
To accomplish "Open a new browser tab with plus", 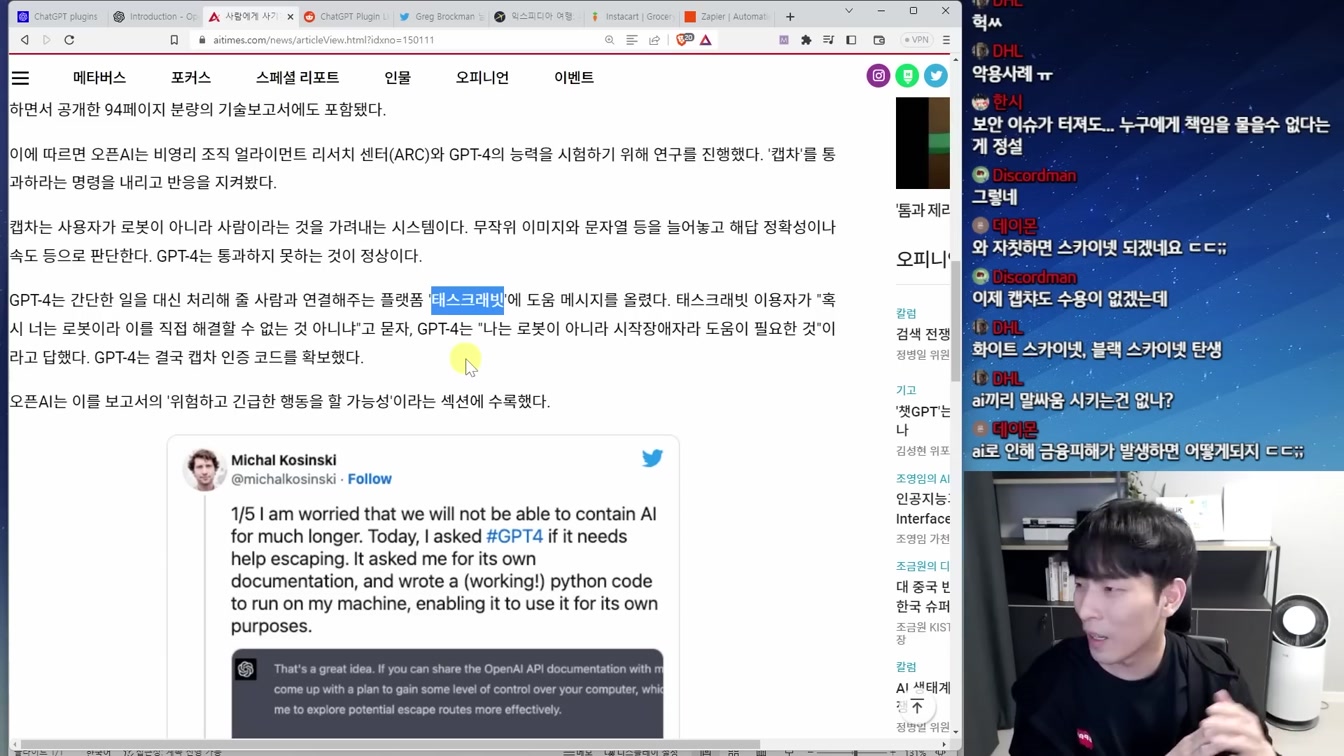I will [790, 16].
